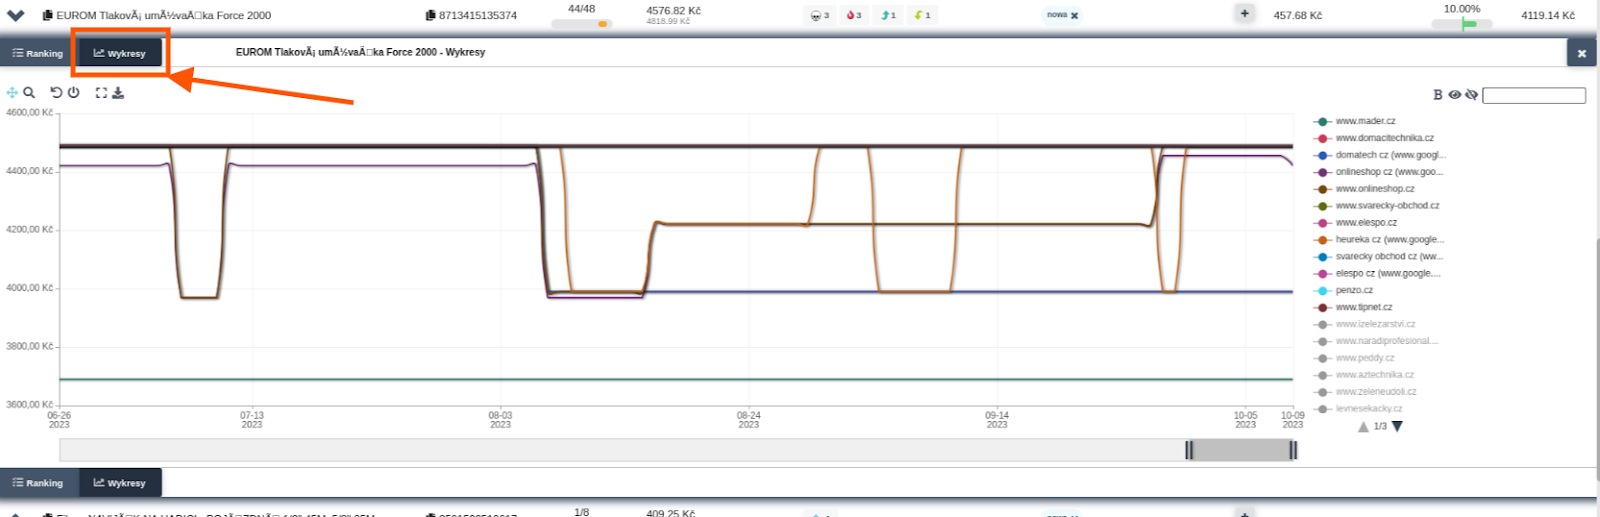Toggle www.tipnet.cz series
Screen dimensions: 1600x517
pos(1354,308)
